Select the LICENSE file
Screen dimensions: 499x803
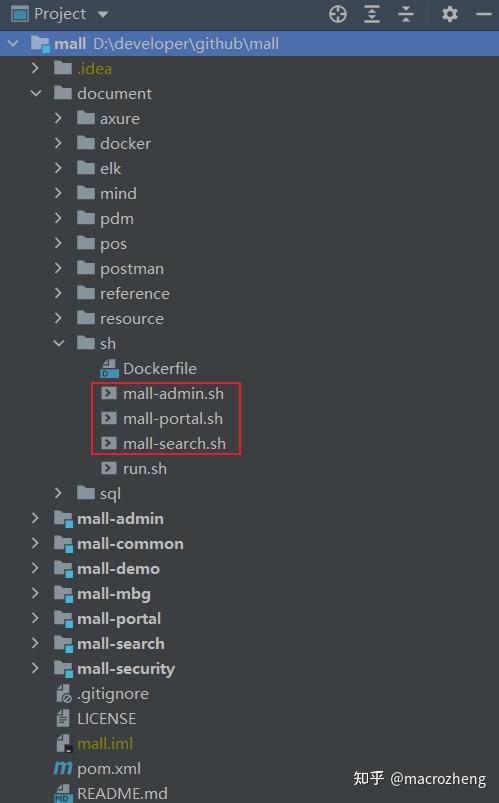pos(107,719)
